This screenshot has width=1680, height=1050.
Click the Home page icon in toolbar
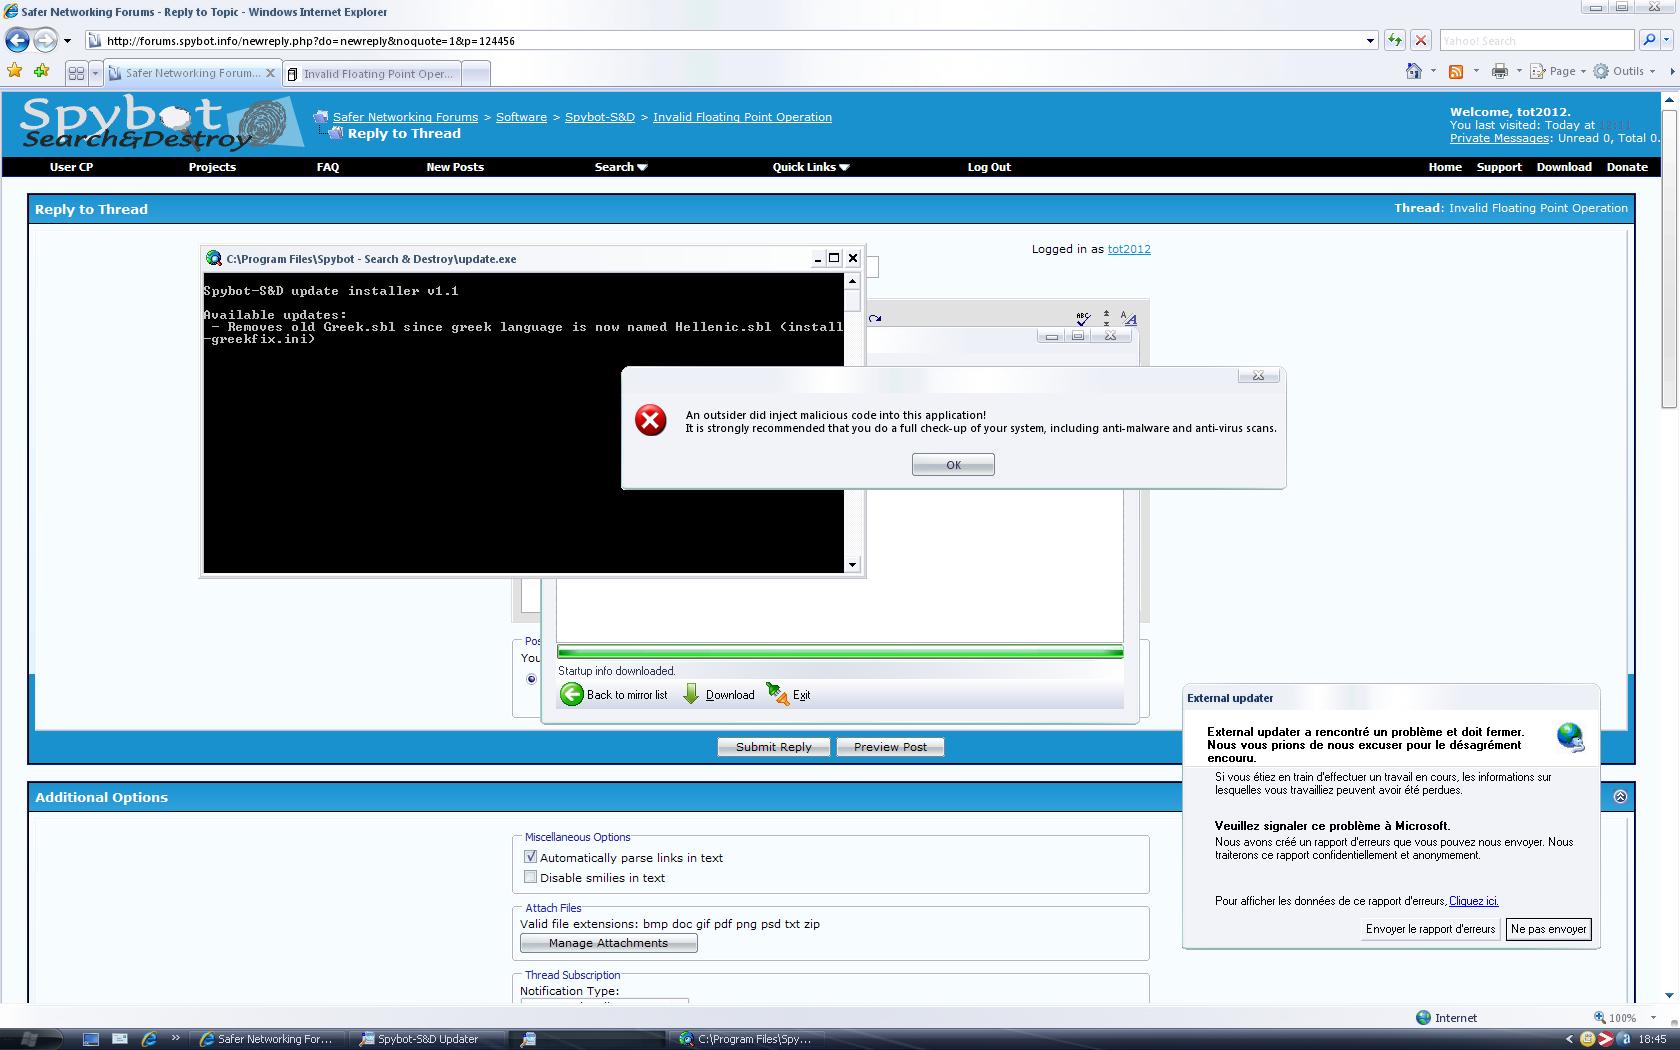coord(1414,71)
